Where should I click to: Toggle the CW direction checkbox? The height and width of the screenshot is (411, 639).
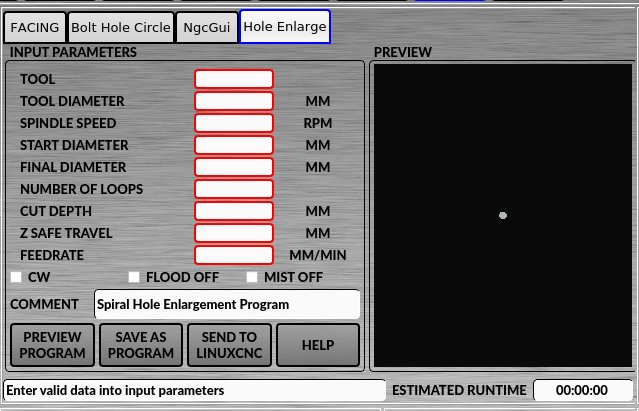click(16, 277)
